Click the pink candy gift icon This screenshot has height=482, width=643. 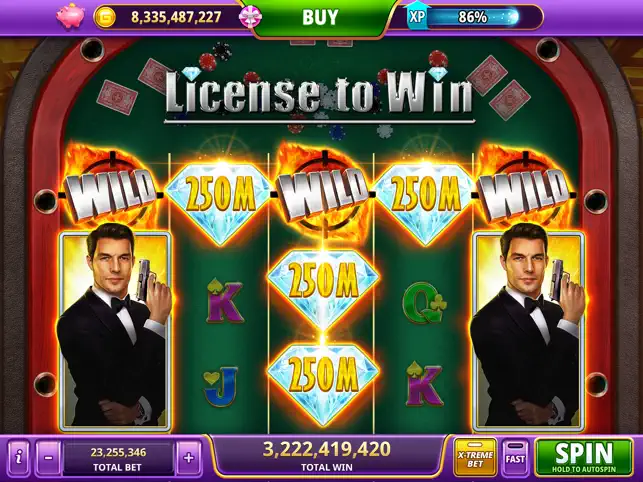pyautogui.click(x=250, y=17)
